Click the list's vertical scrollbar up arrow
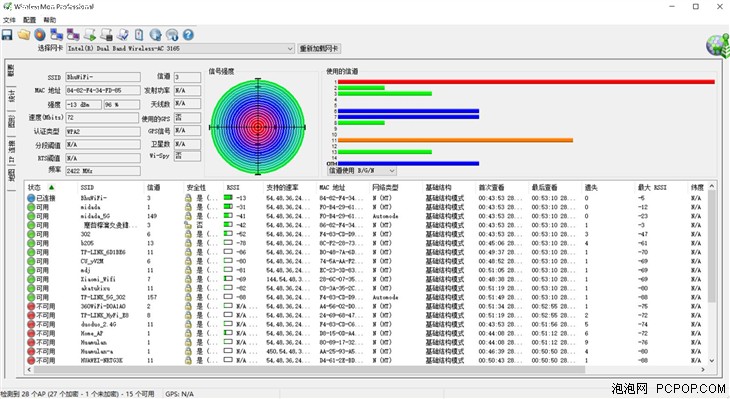Image resolution: width=730 pixels, height=399 pixels. (x=712, y=186)
